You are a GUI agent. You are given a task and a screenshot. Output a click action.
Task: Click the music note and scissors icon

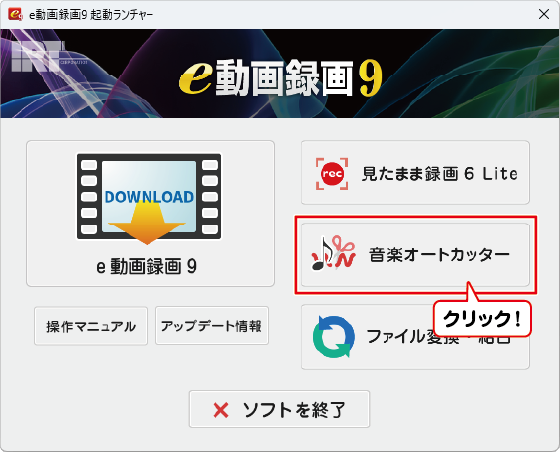tap(334, 253)
